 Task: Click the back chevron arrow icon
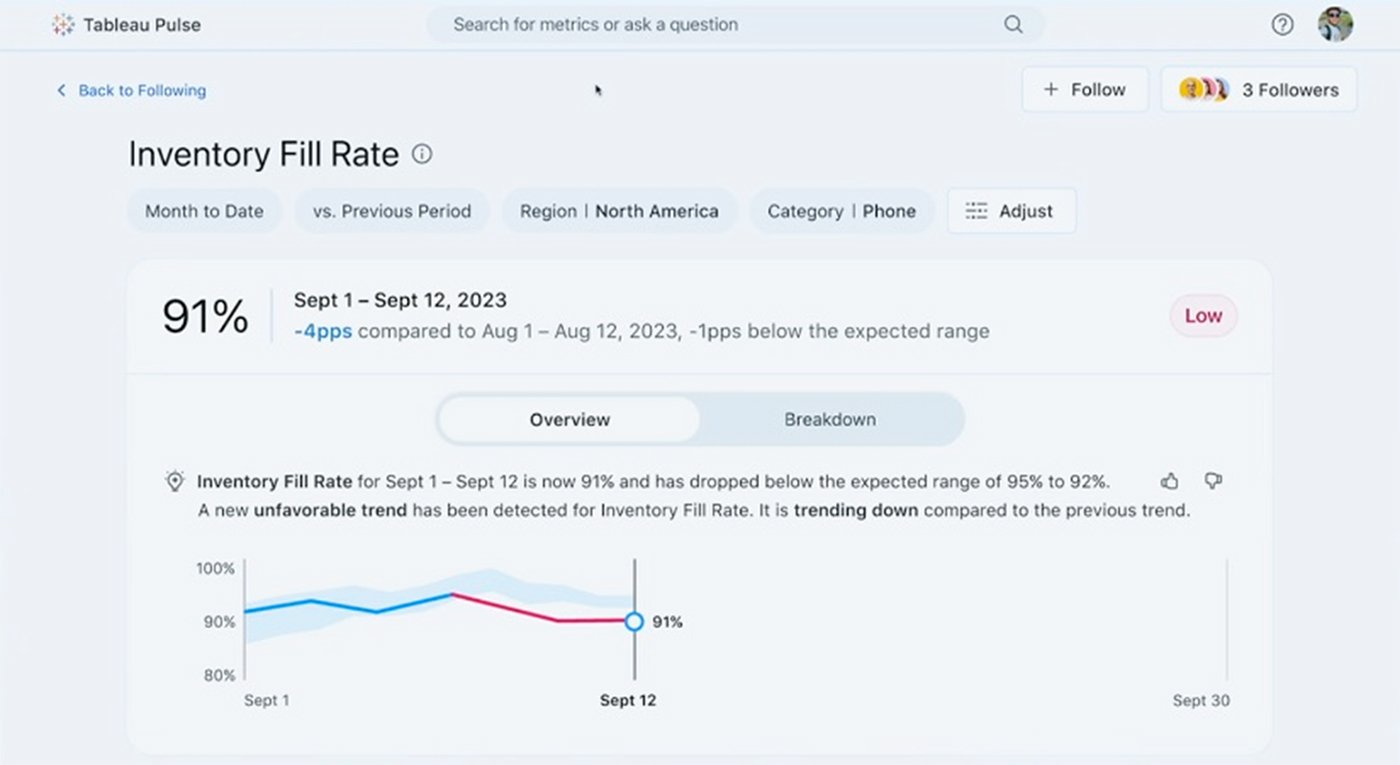point(61,90)
